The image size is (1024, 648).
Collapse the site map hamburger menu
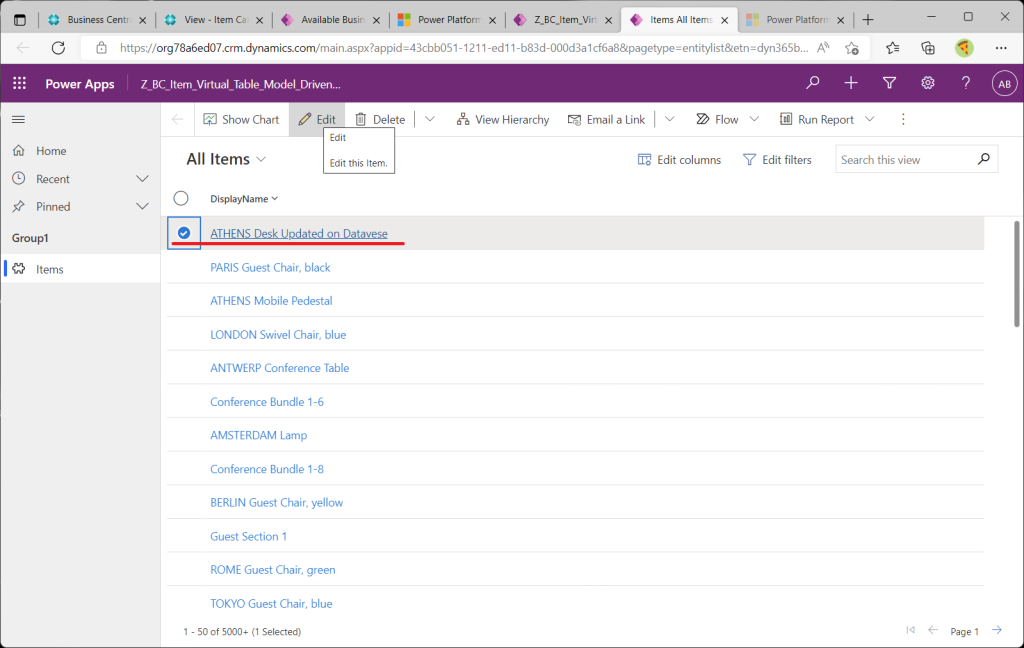(18, 120)
